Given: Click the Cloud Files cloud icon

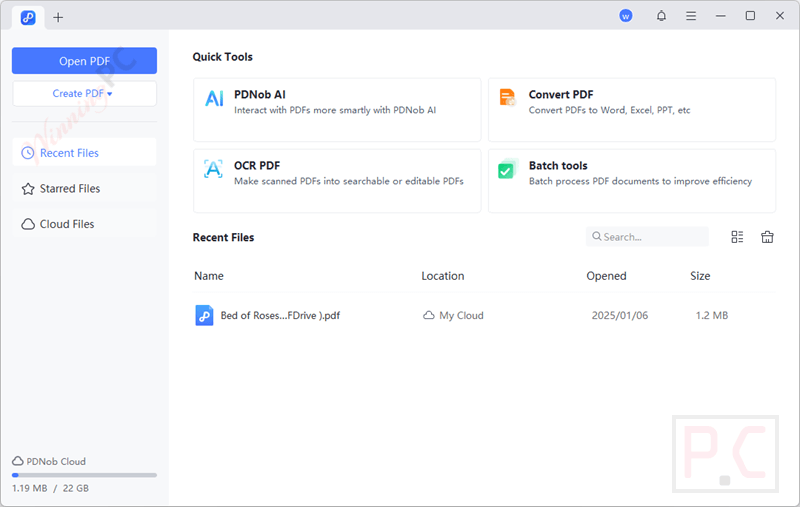Looking at the screenshot, I should [x=28, y=224].
